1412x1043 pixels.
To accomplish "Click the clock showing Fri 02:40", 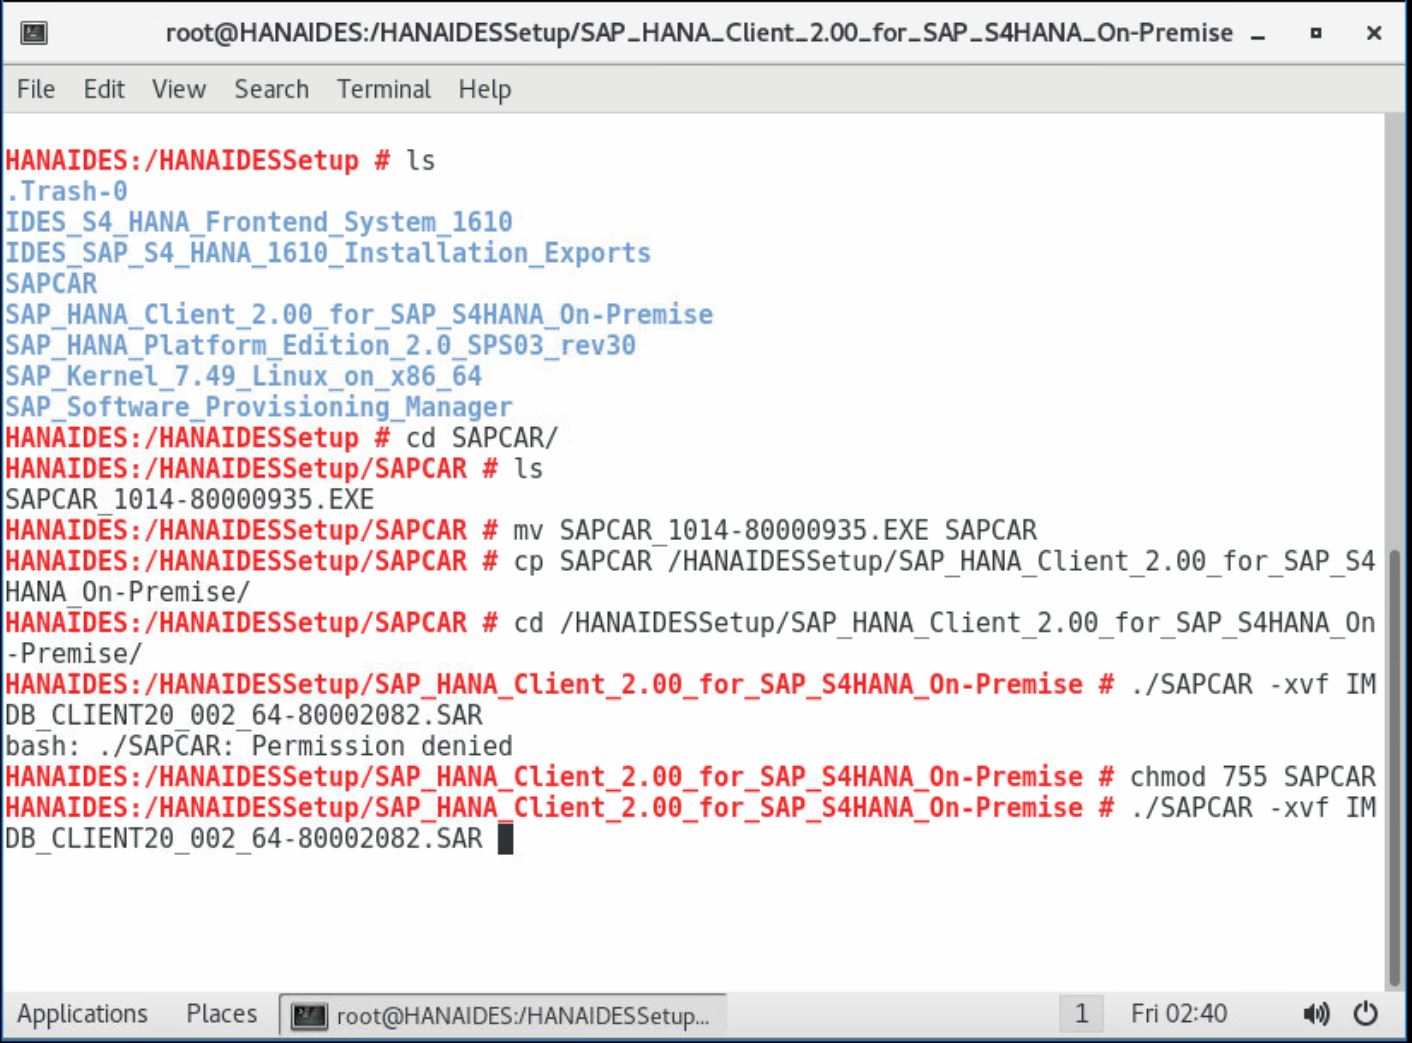I will [1180, 1013].
